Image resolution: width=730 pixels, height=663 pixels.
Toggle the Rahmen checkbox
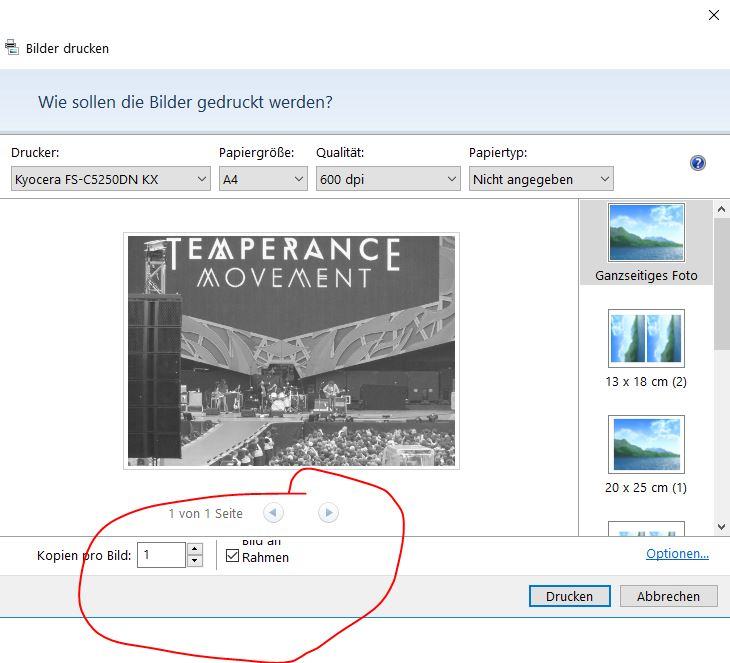(x=232, y=555)
